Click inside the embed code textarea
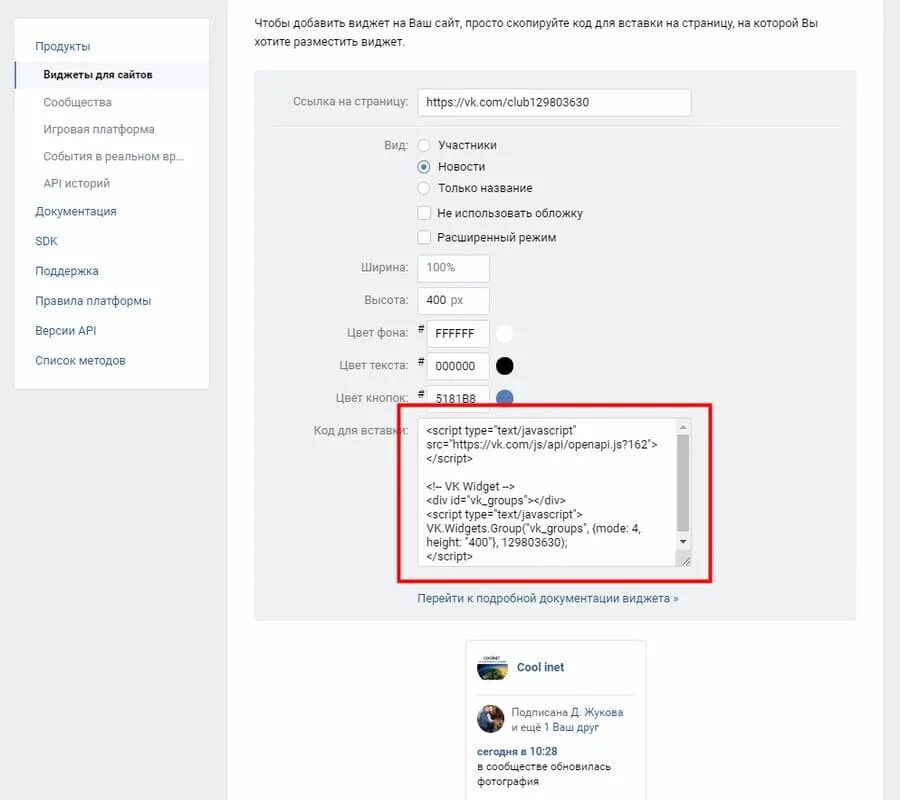The image size is (900, 800). (547, 492)
